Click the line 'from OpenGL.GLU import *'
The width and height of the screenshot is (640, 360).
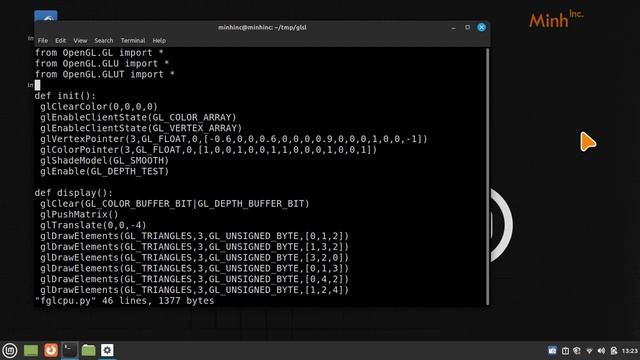pyautogui.click(x=102, y=63)
